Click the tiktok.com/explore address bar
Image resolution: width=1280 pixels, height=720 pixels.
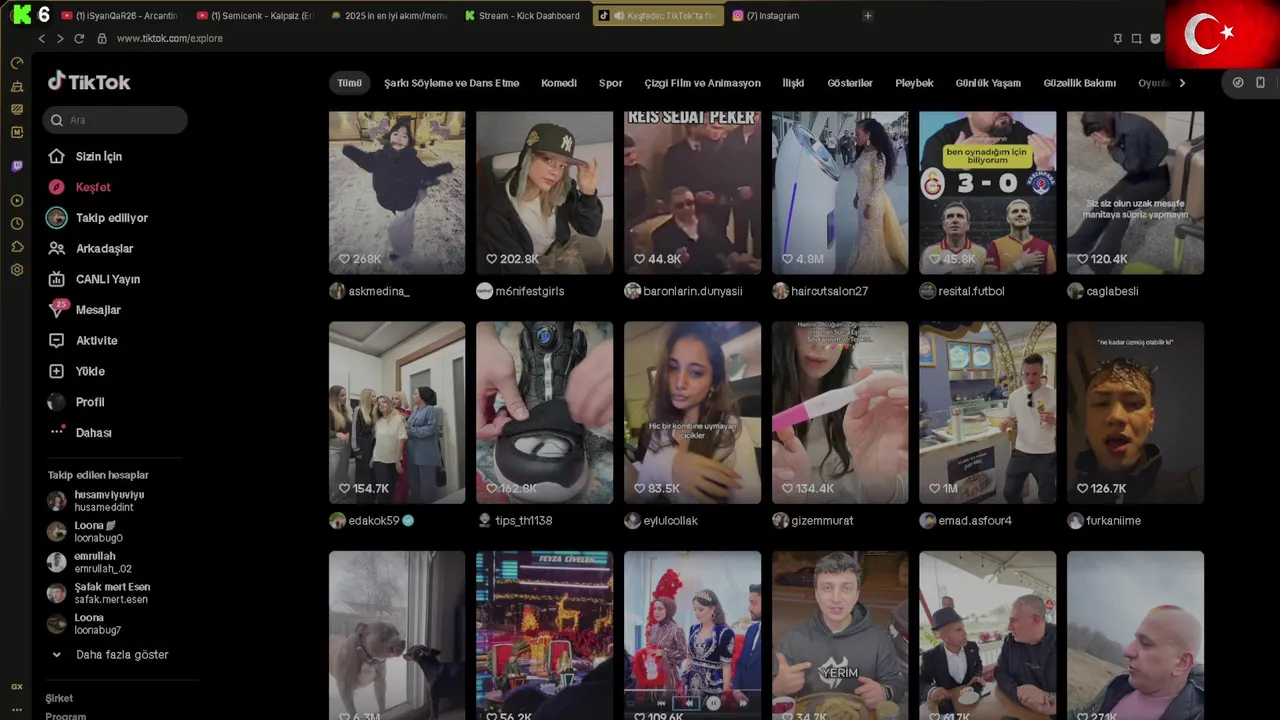[169, 38]
